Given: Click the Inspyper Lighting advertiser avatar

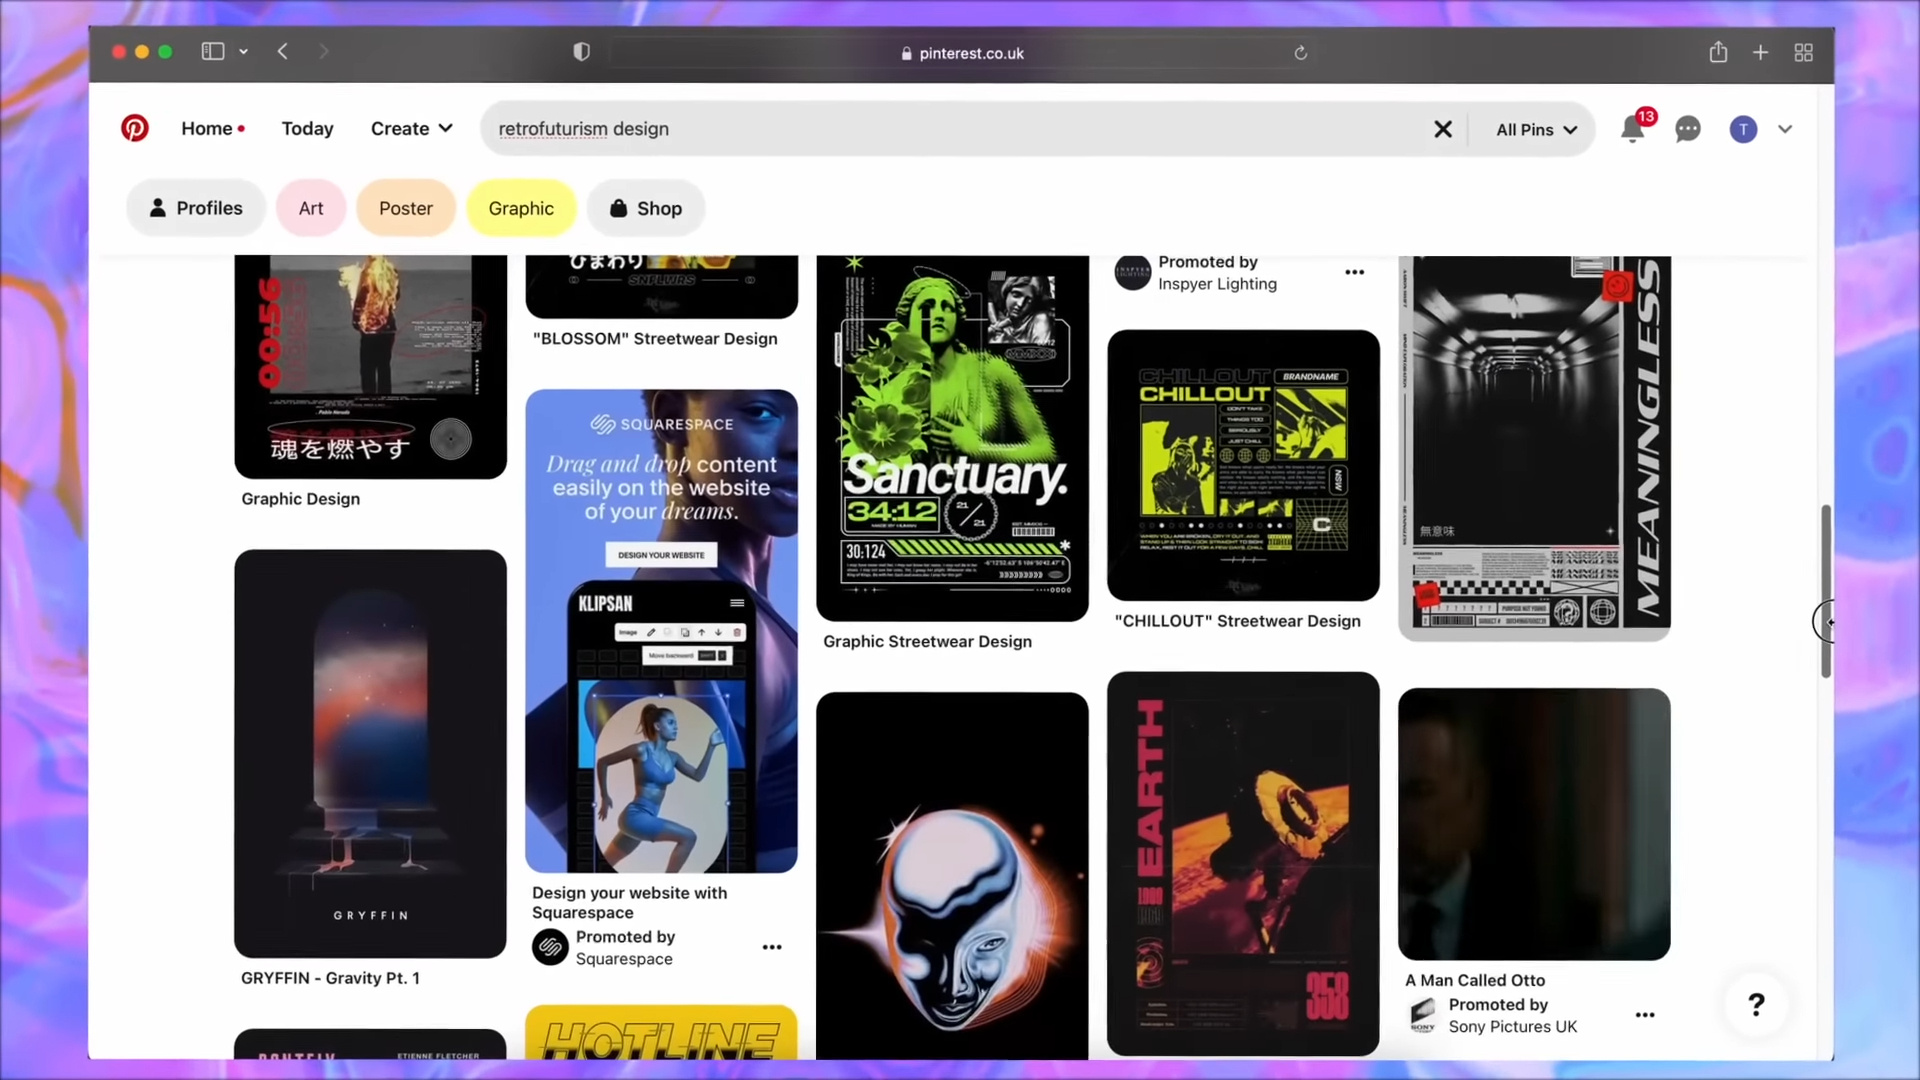Looking at the screenshot, I should [1133, 272].
